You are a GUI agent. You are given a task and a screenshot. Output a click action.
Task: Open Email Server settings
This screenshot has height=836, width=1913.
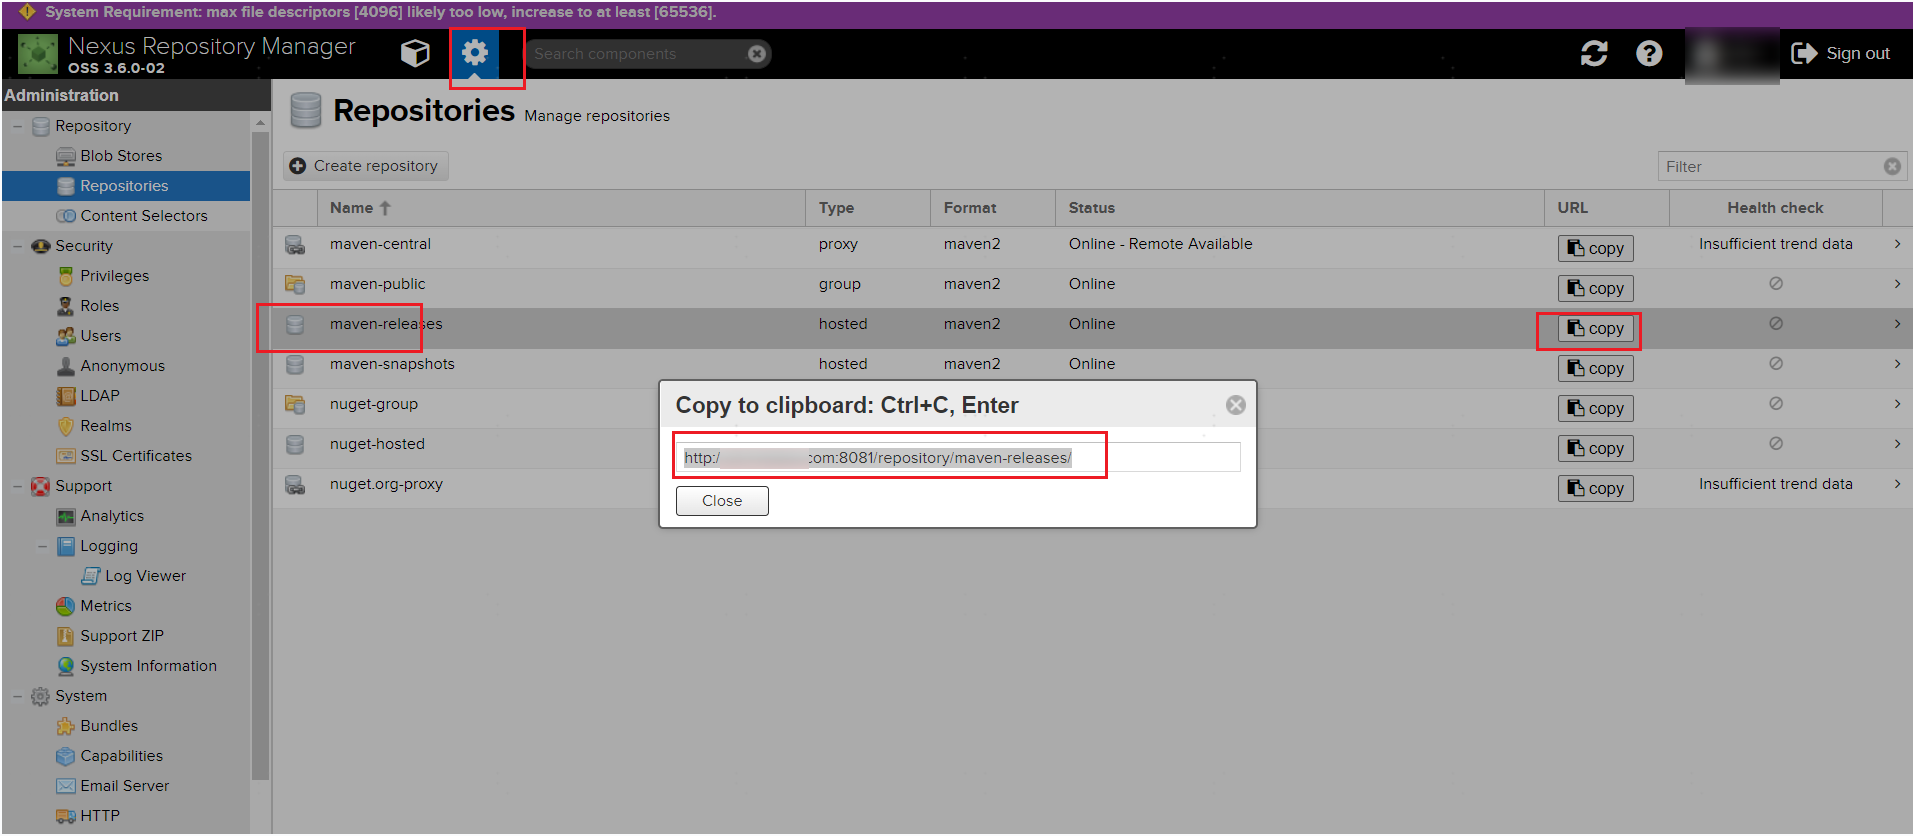coord(124,786)
